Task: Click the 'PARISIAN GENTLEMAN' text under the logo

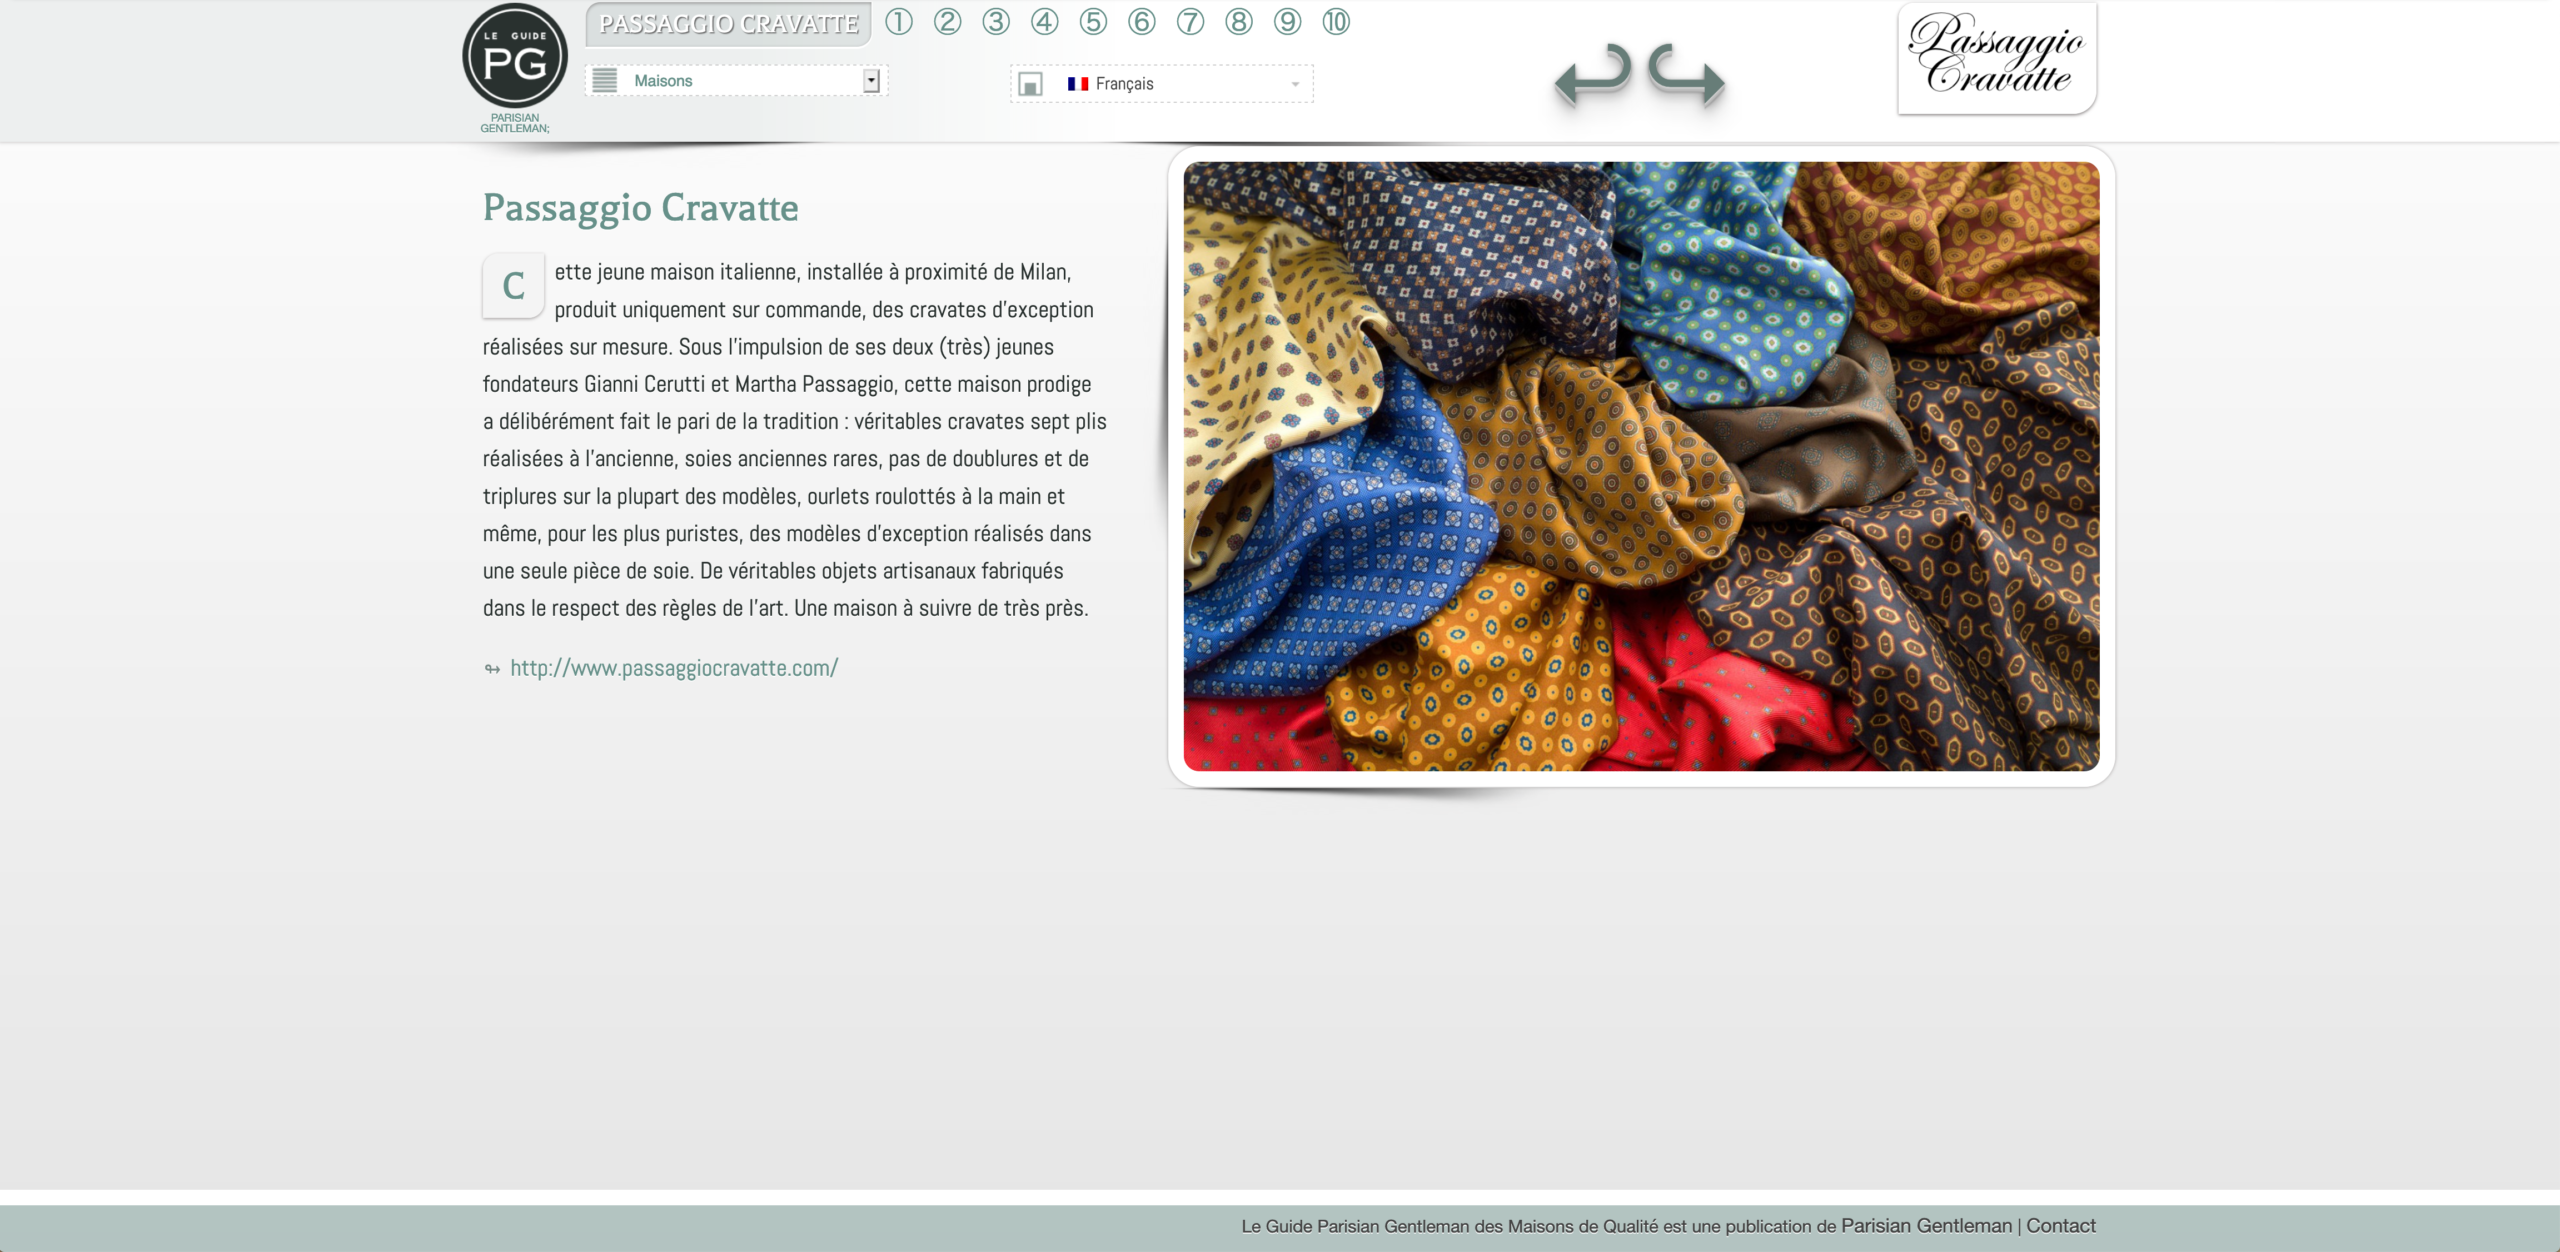Action: pyautogui.click(x=515, y=123)
